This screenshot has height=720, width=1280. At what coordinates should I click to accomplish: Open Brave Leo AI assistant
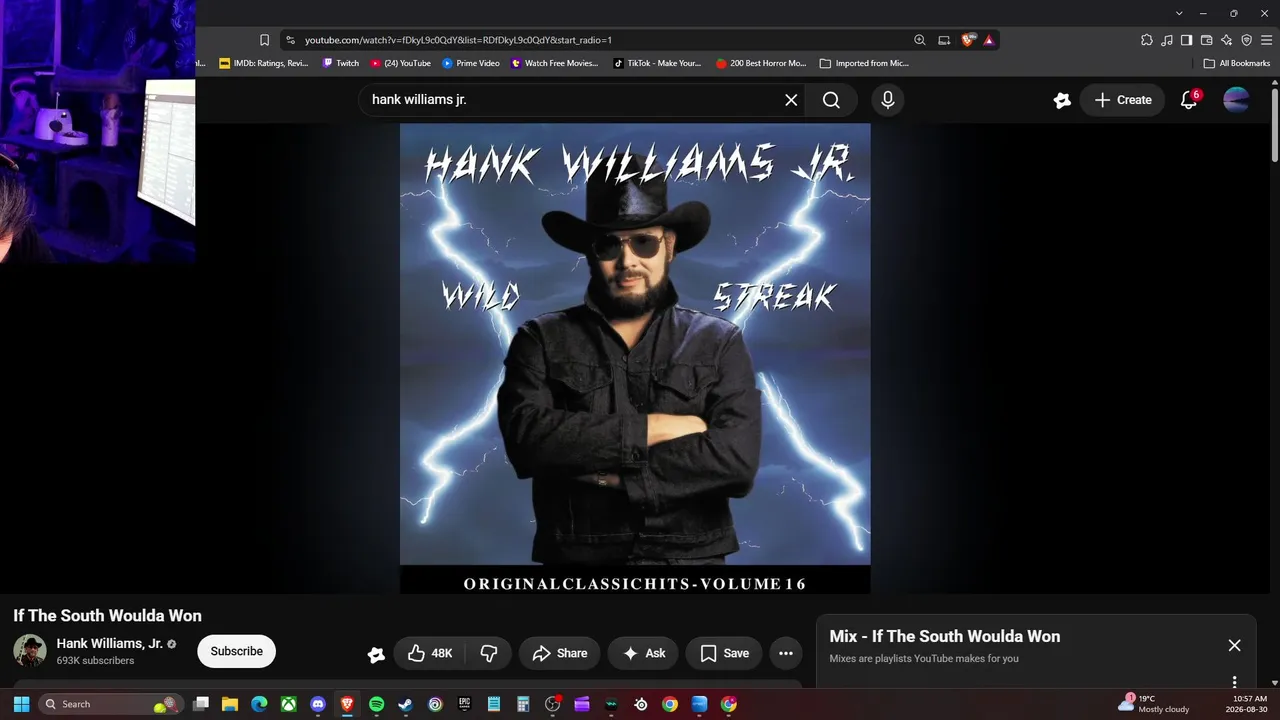tap(1226, 40)
